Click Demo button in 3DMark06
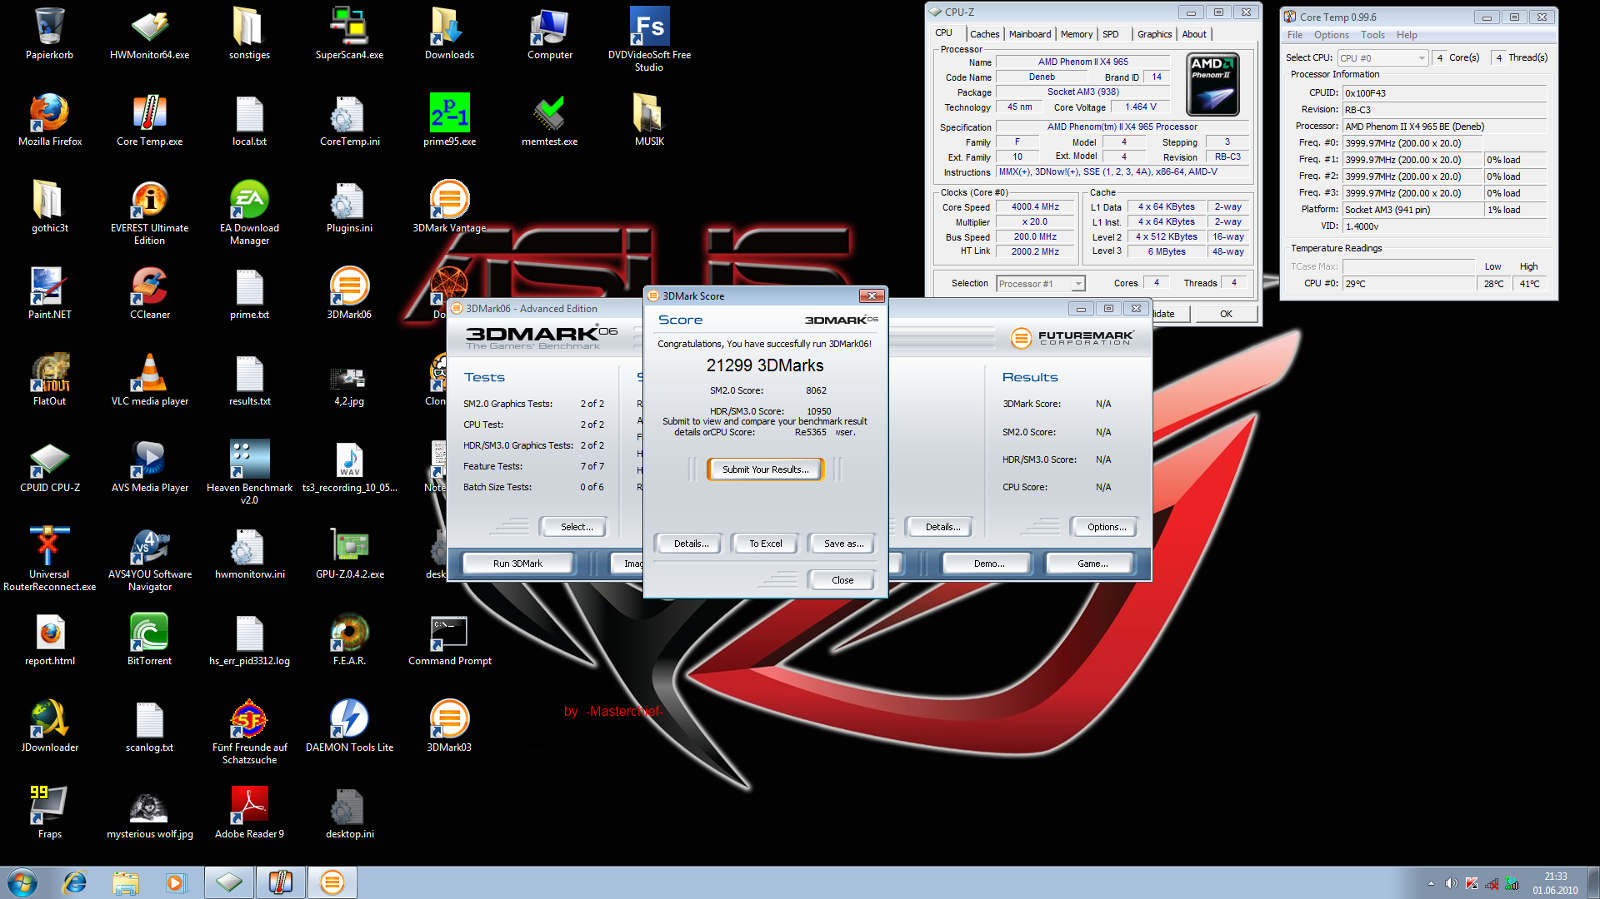The image size is (1600, 899). pyautogui.click(x=988, y=564)
